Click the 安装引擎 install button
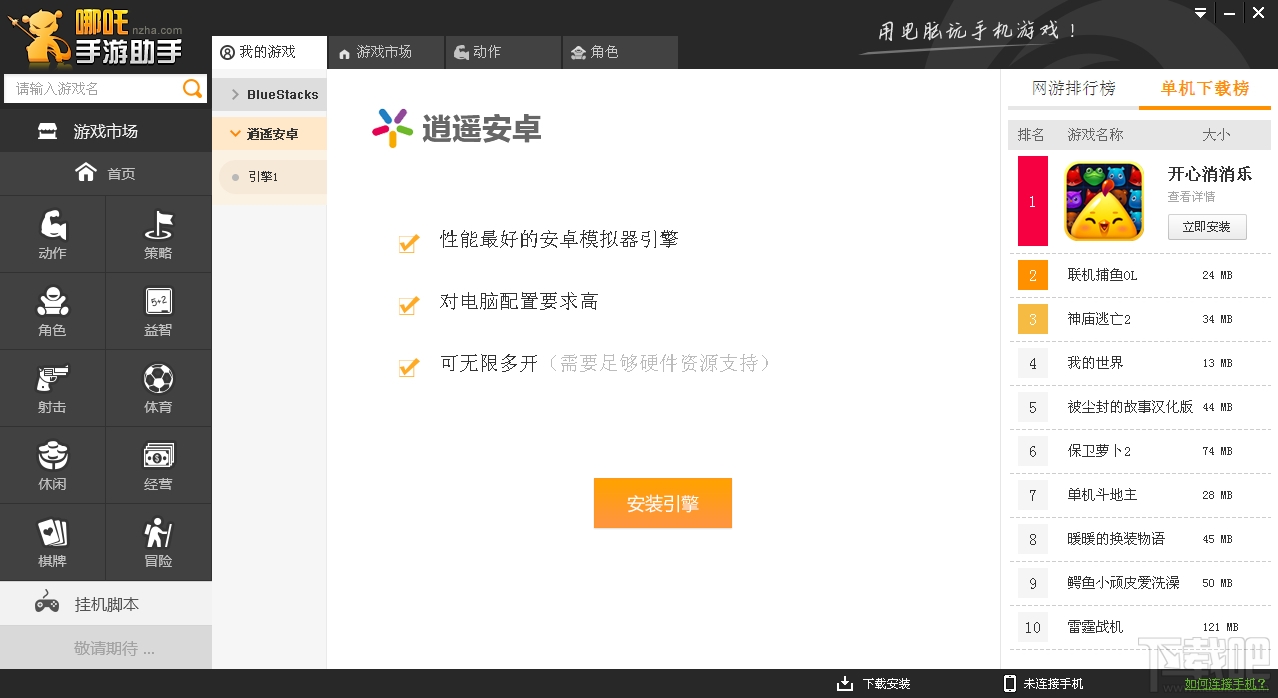 click(x=662, y=503)
